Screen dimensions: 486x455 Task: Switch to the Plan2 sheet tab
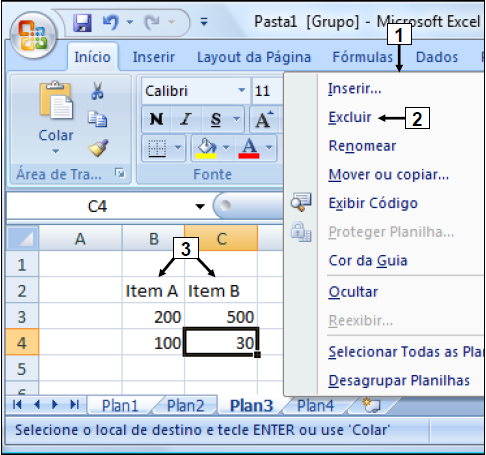point(185,406)
